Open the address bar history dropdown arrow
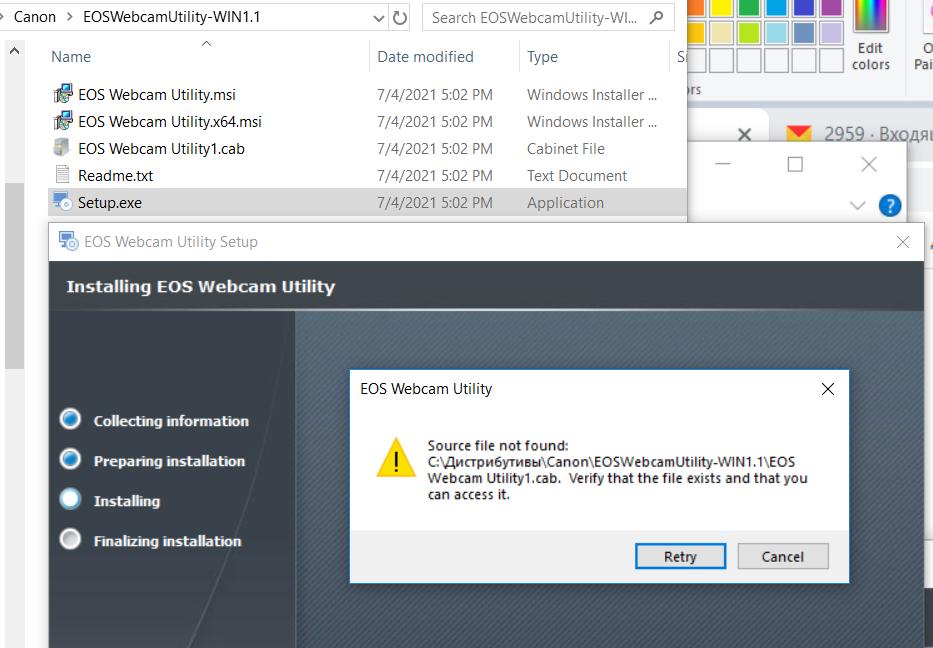Viewport: 933px width, 648px height. pos(378,17)
